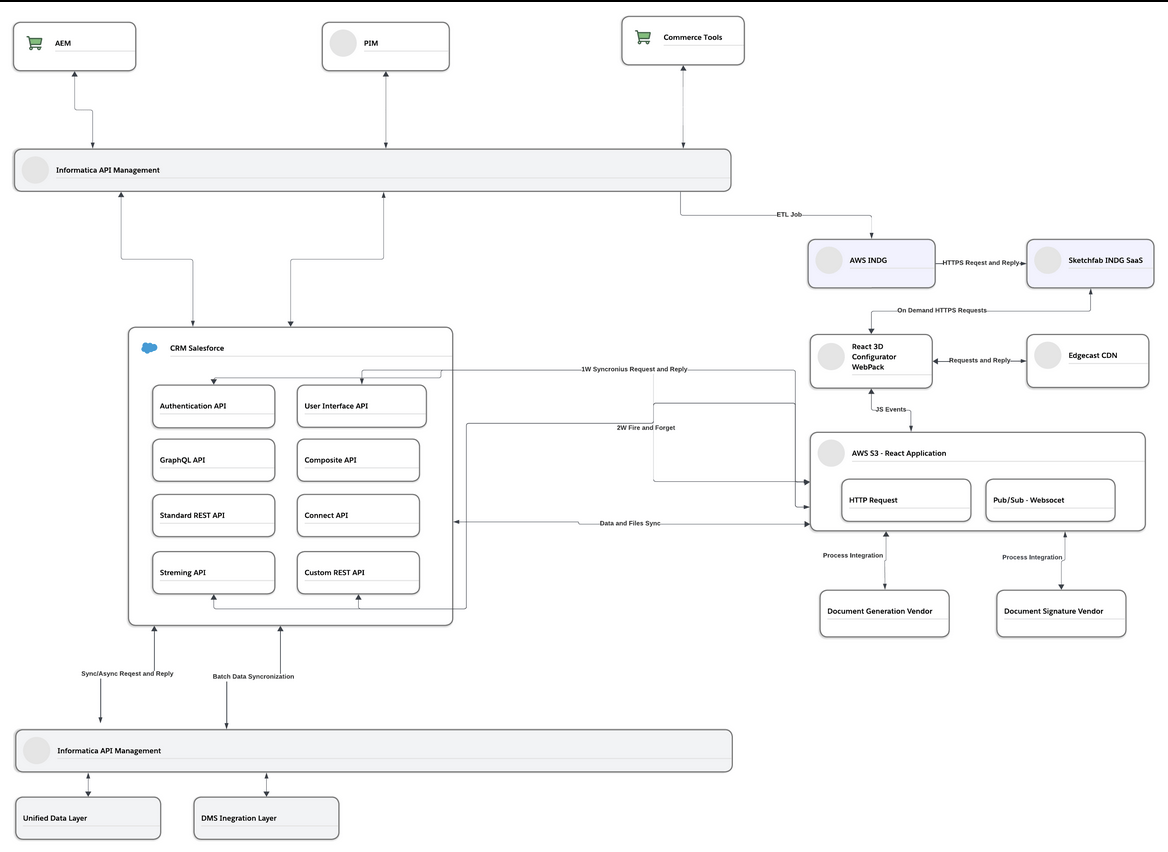Click the CRM Salesforce title text
This screenshot has width=1168, height=852.
pos(197,348)
